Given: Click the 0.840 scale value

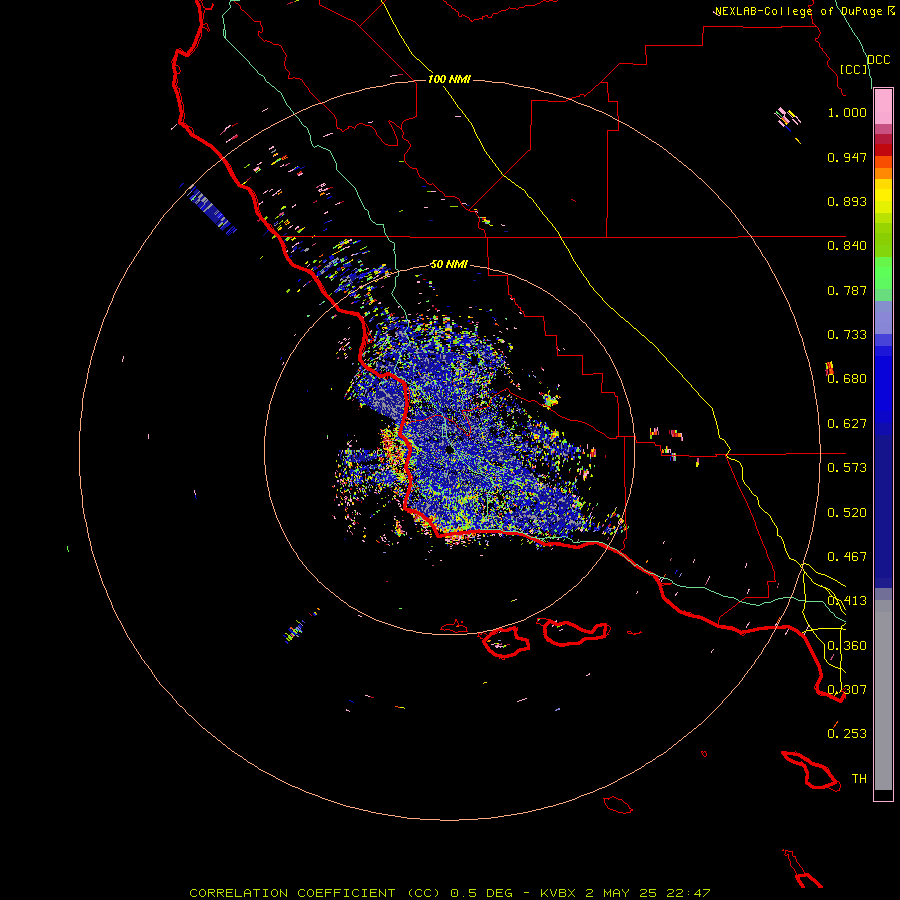Looking at the screenshot, I should pos(847,246).
